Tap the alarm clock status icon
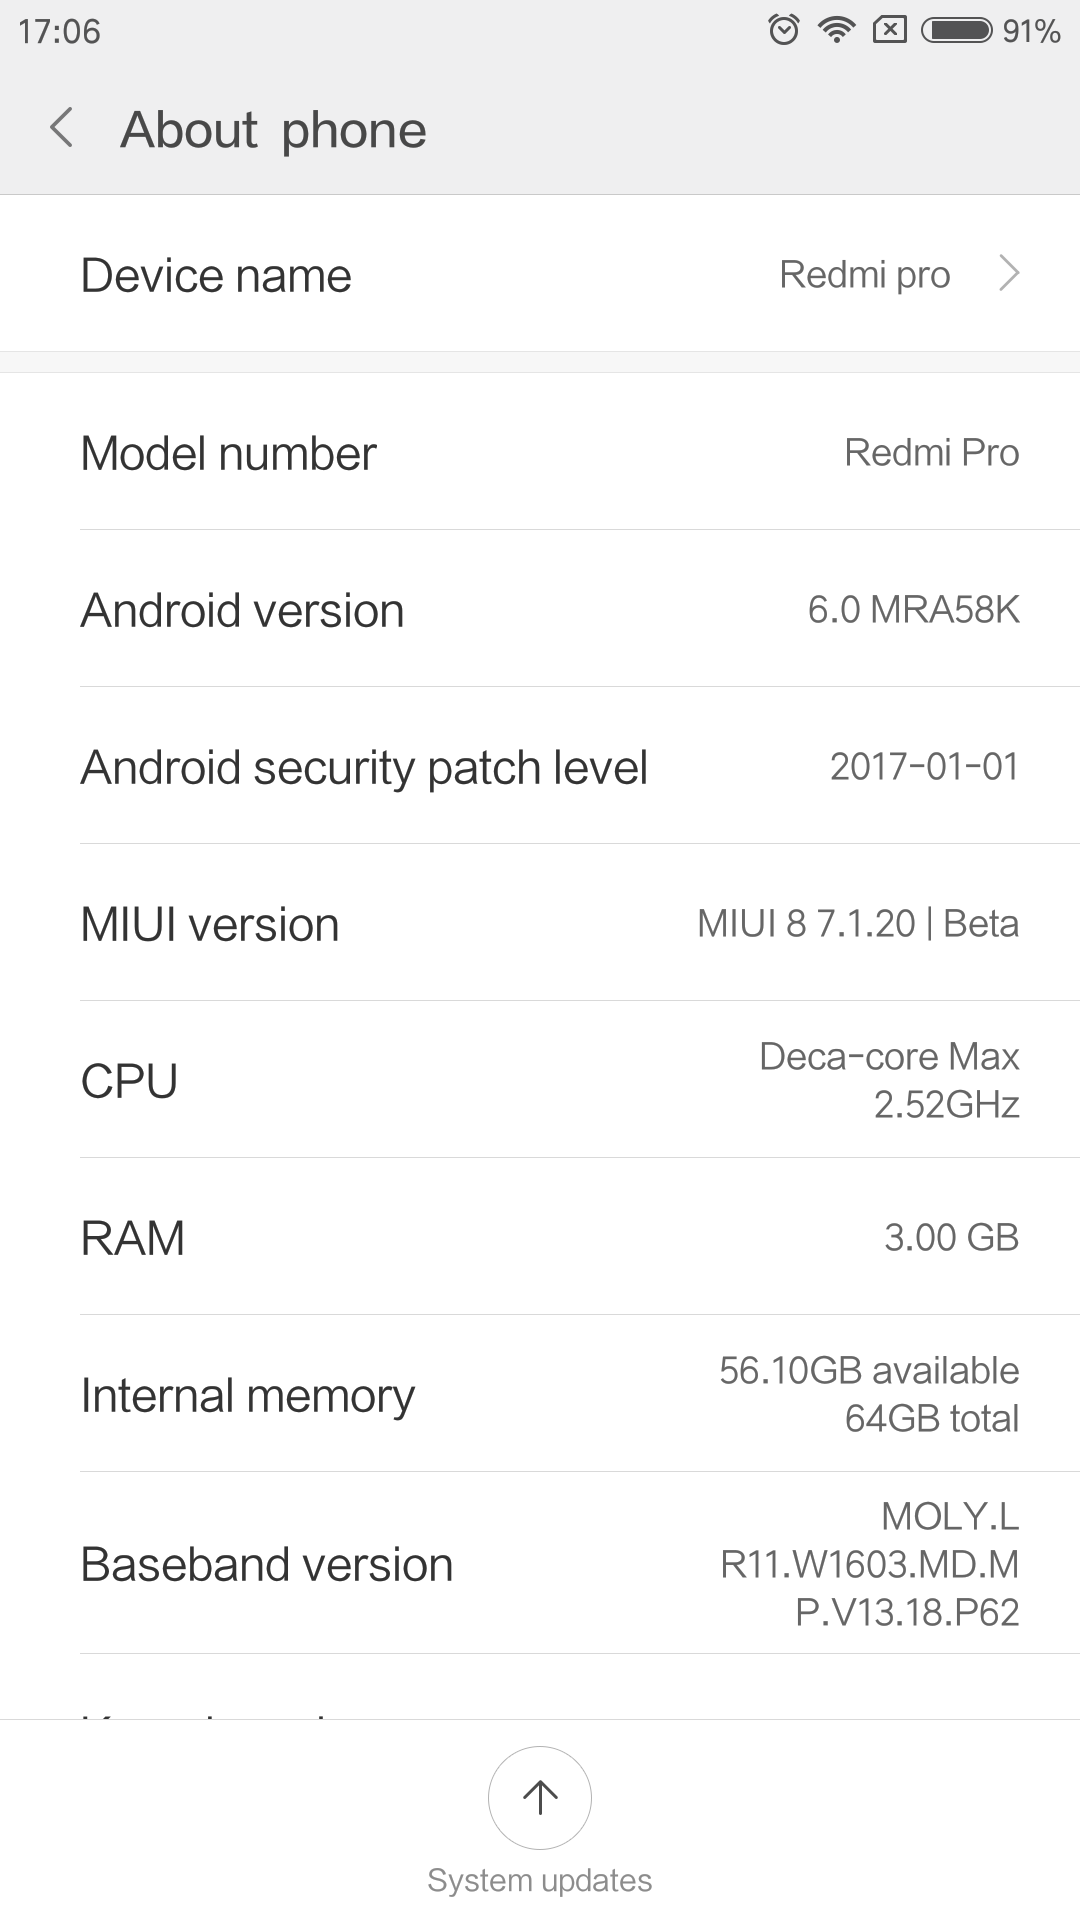 (x=784, y=30)
